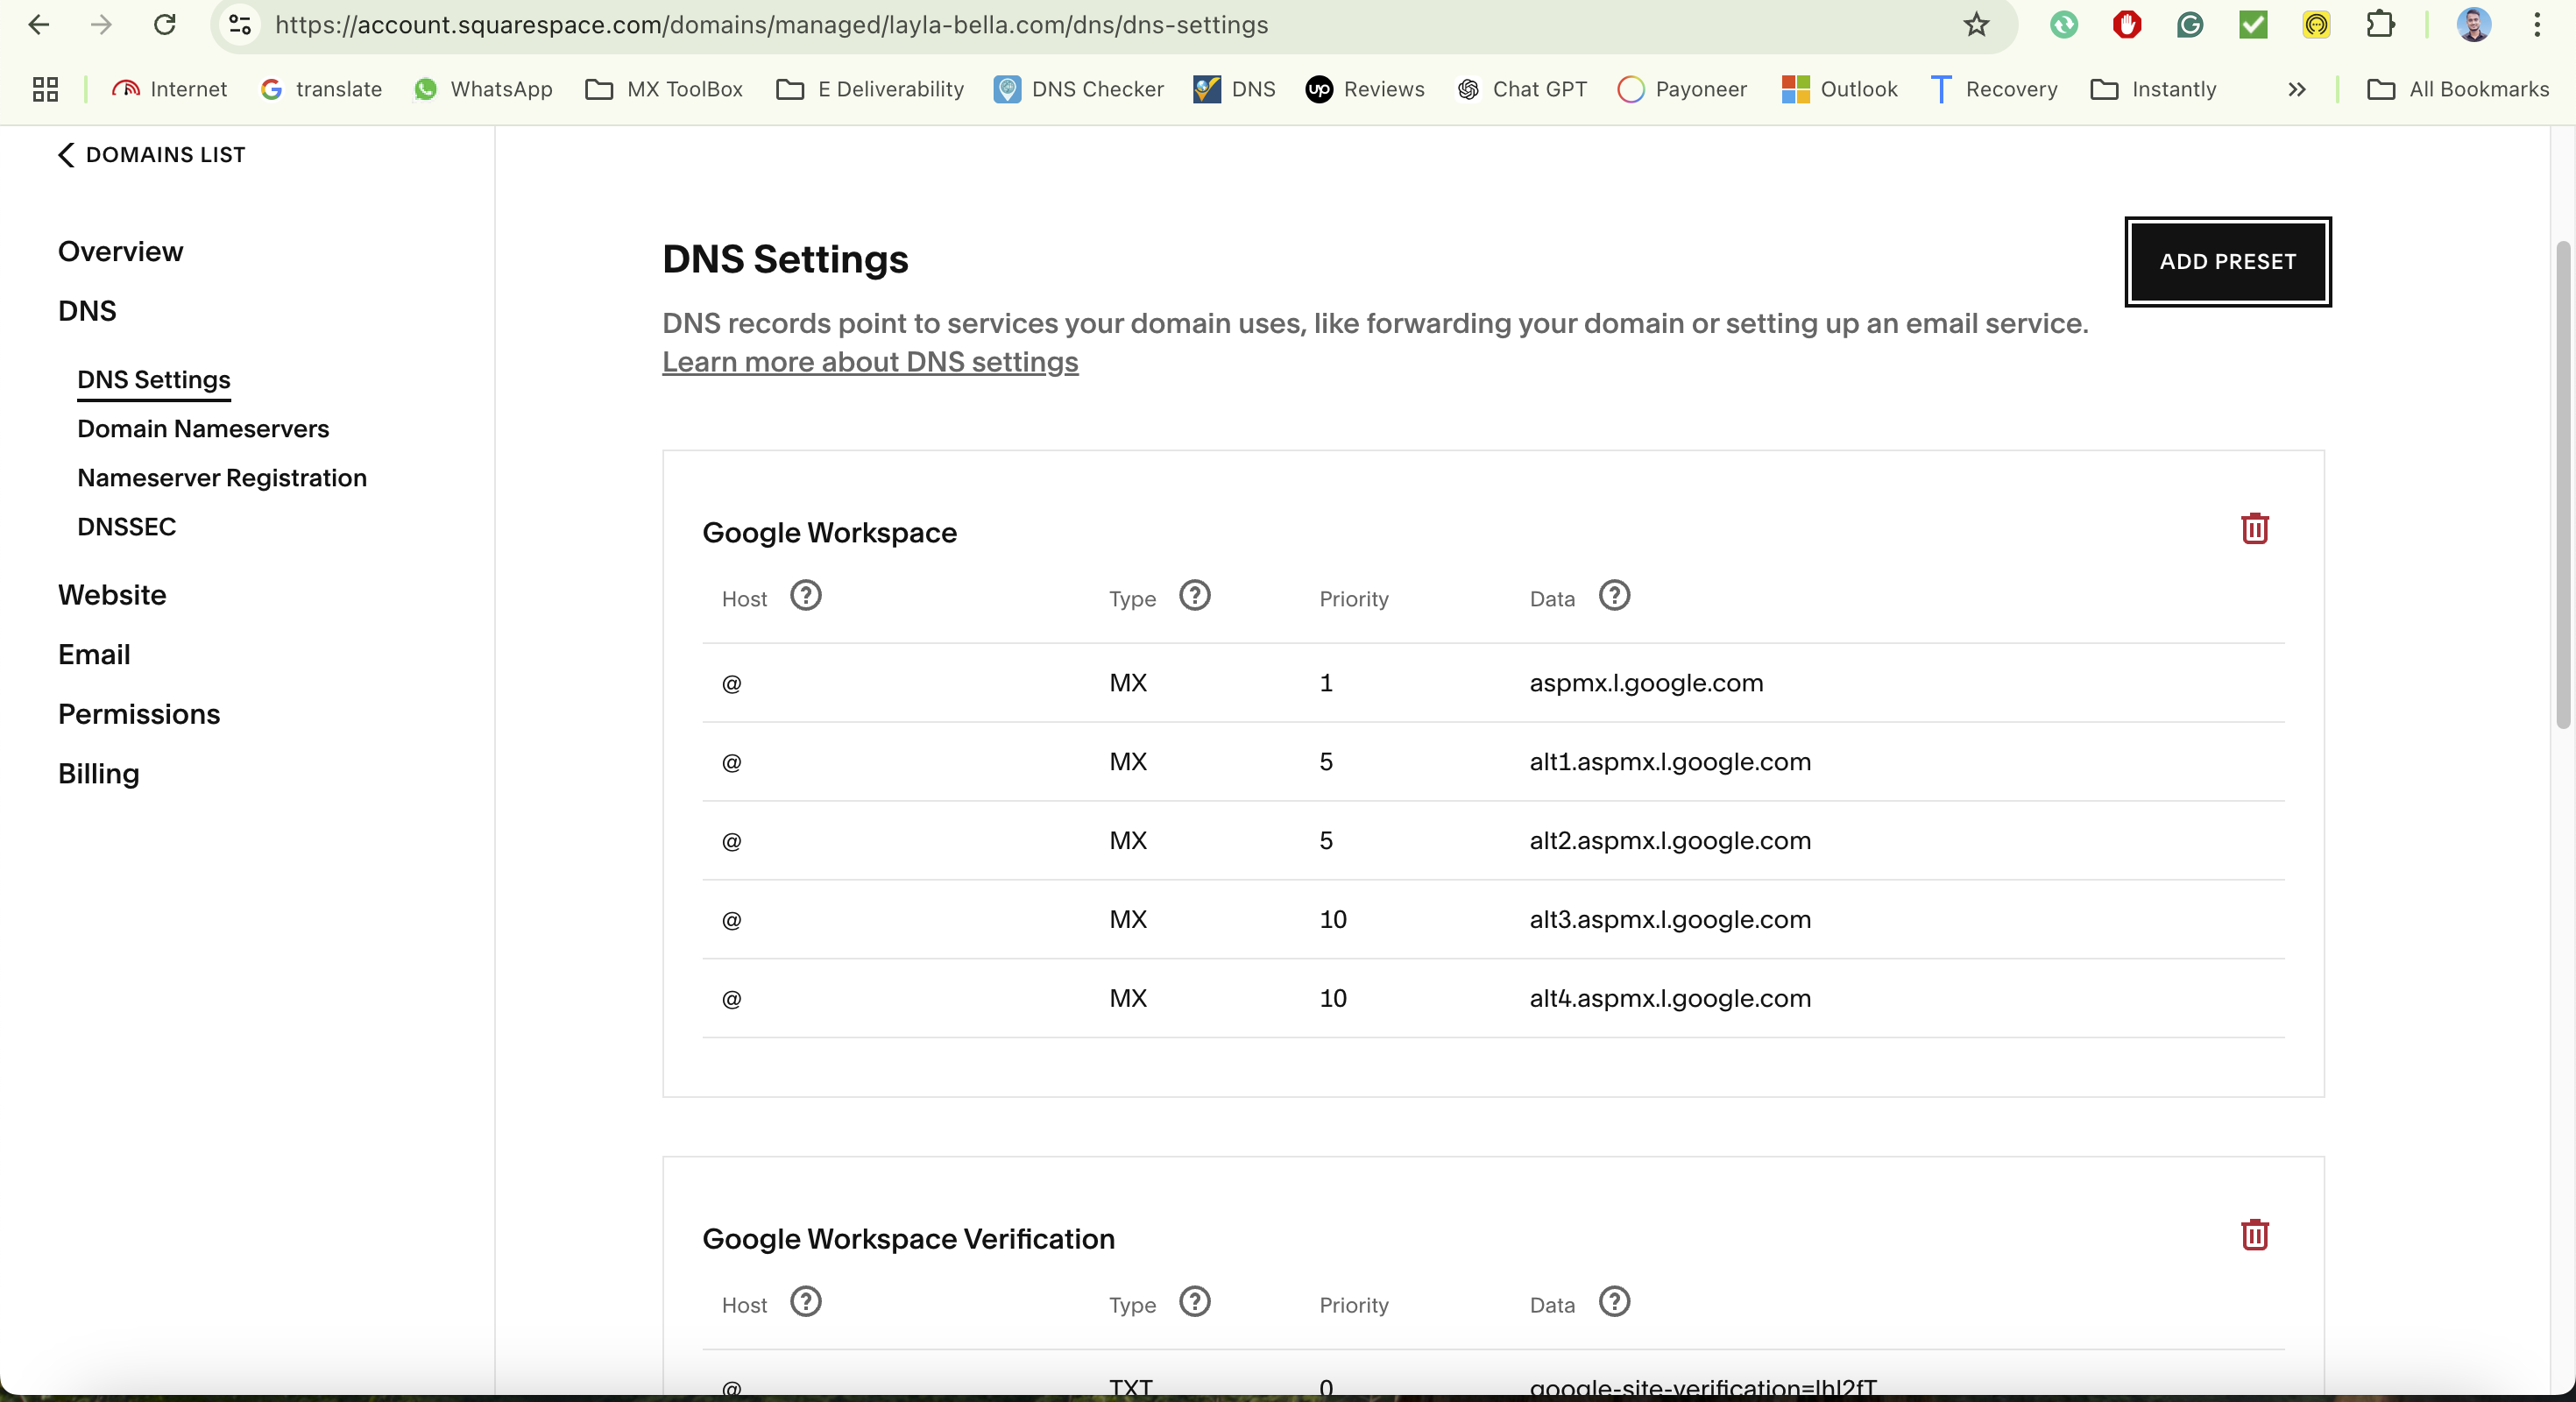Select the alt3.aspmx.l.google.com record data
The width and height of the screenshot is (2576, 1402).
[1670, 920]
